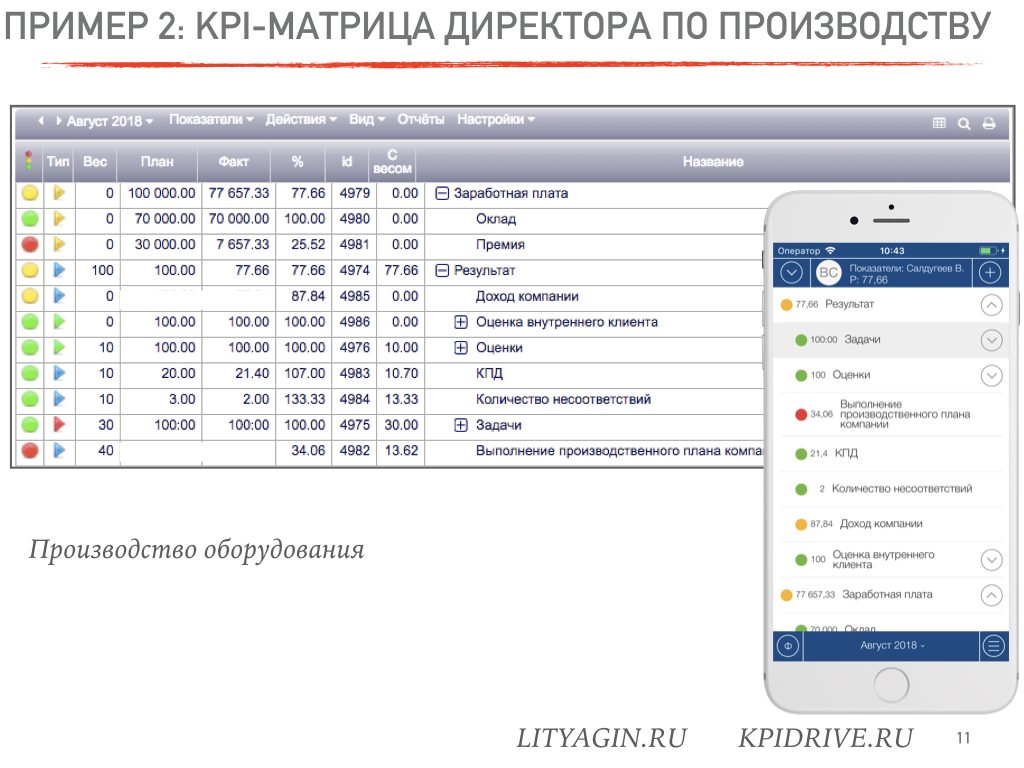1024x768 pixels.
Task: Click yellow type arrow in Оклад row
Action: click(x=59, y=219)
